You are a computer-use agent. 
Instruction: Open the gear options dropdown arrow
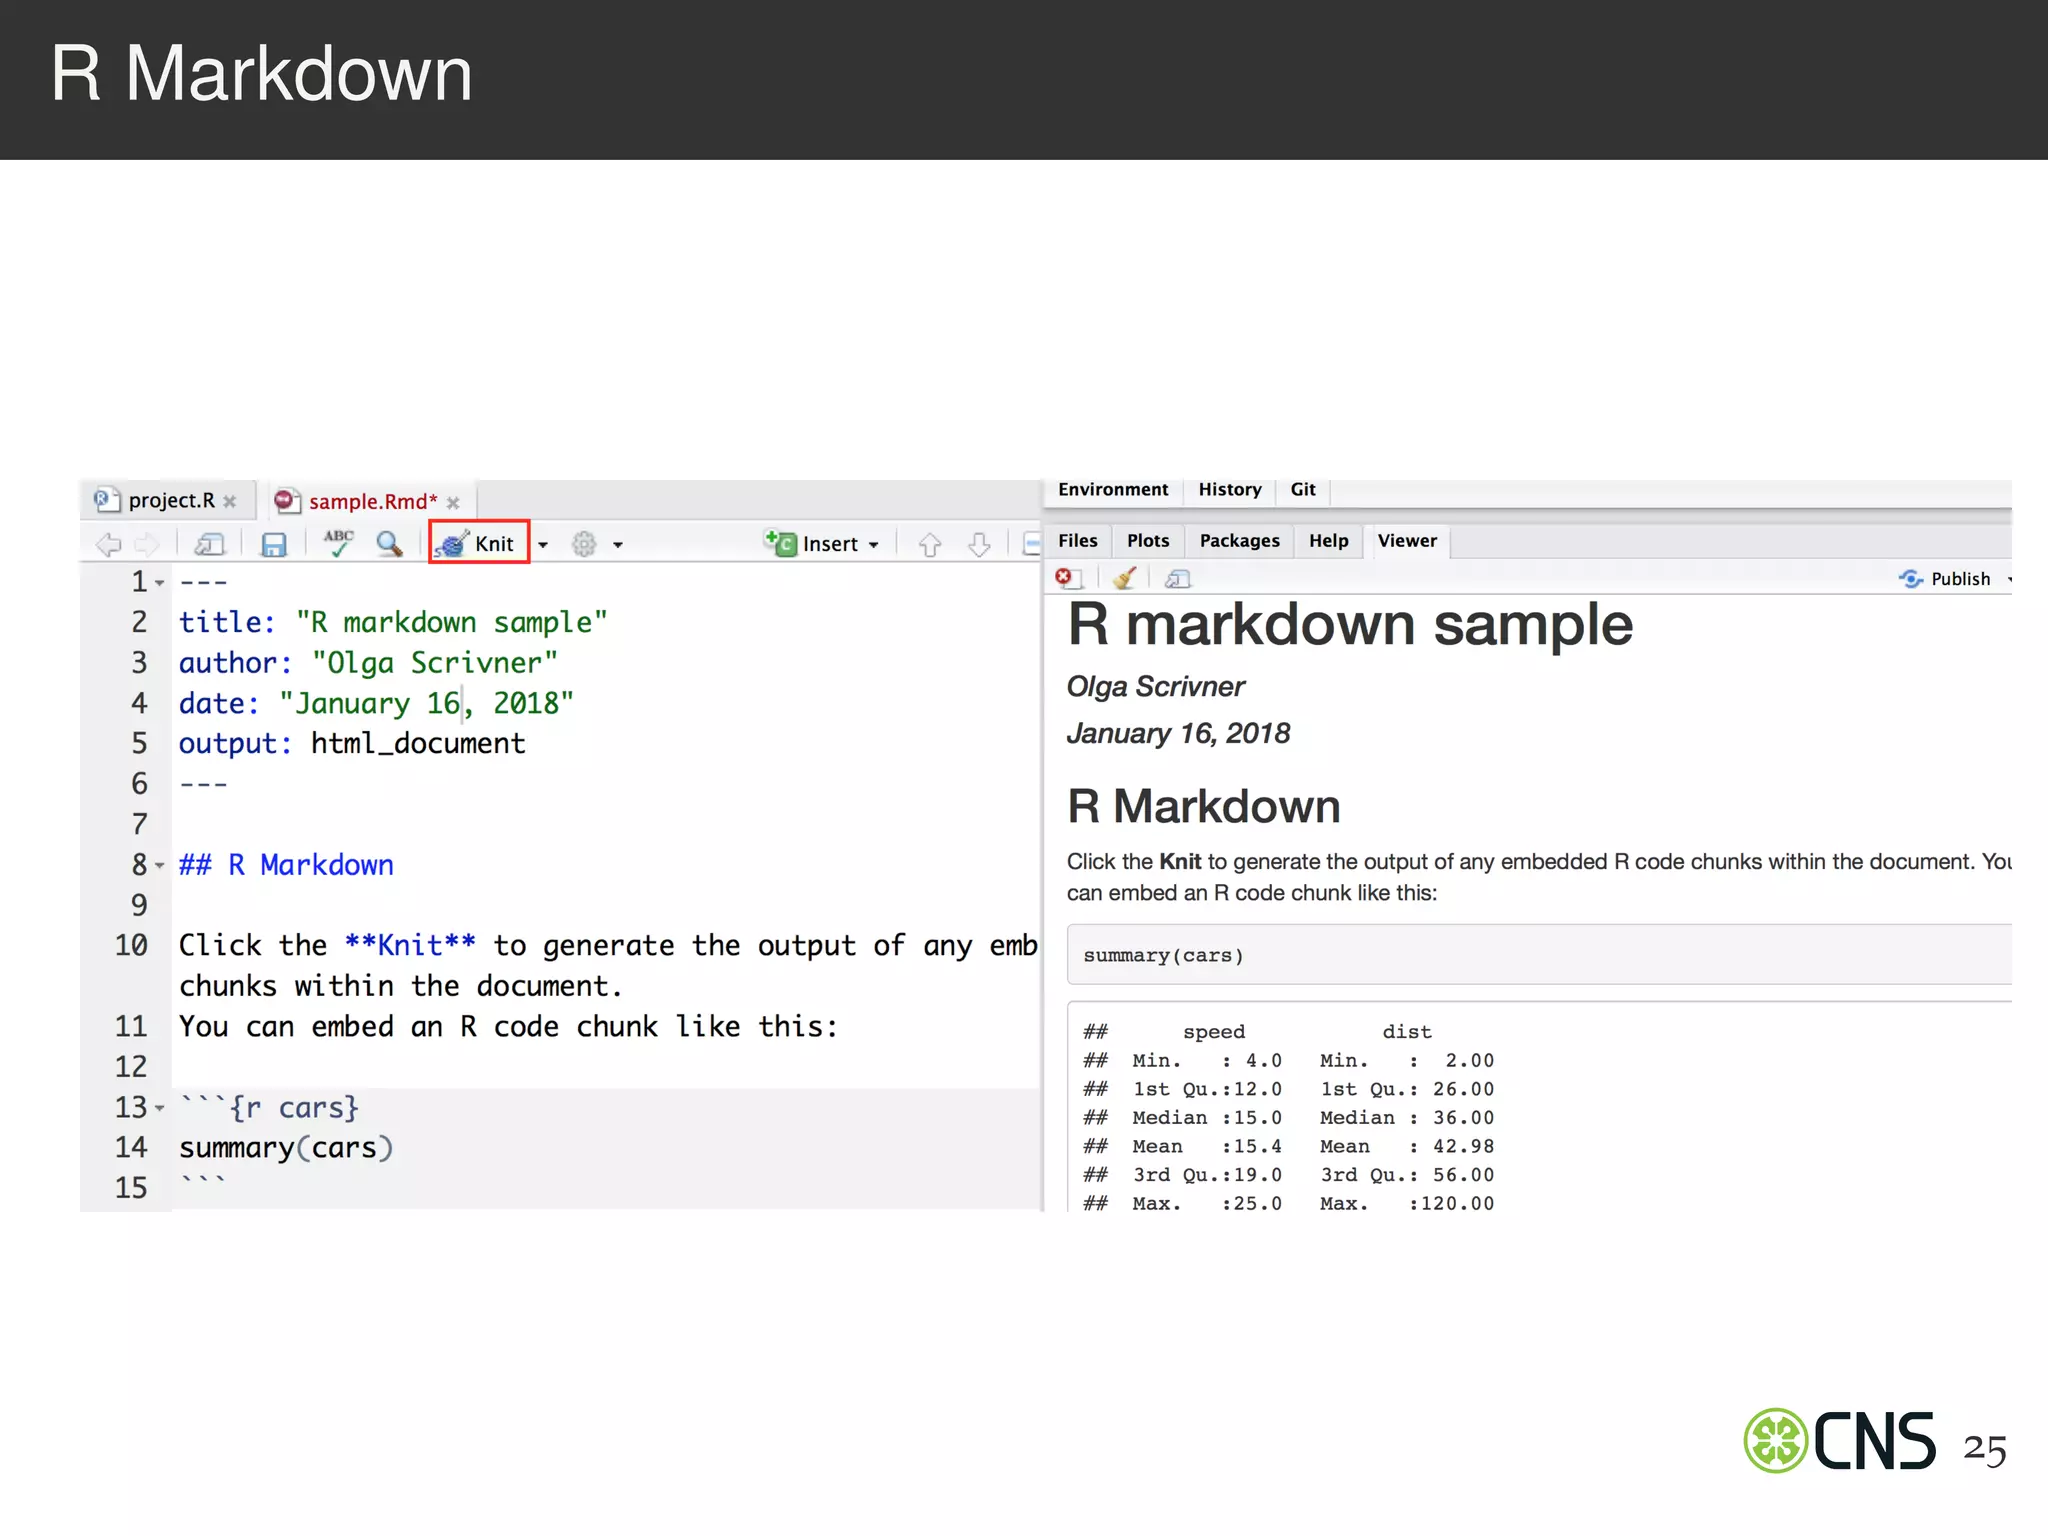(x=618, y=545)
